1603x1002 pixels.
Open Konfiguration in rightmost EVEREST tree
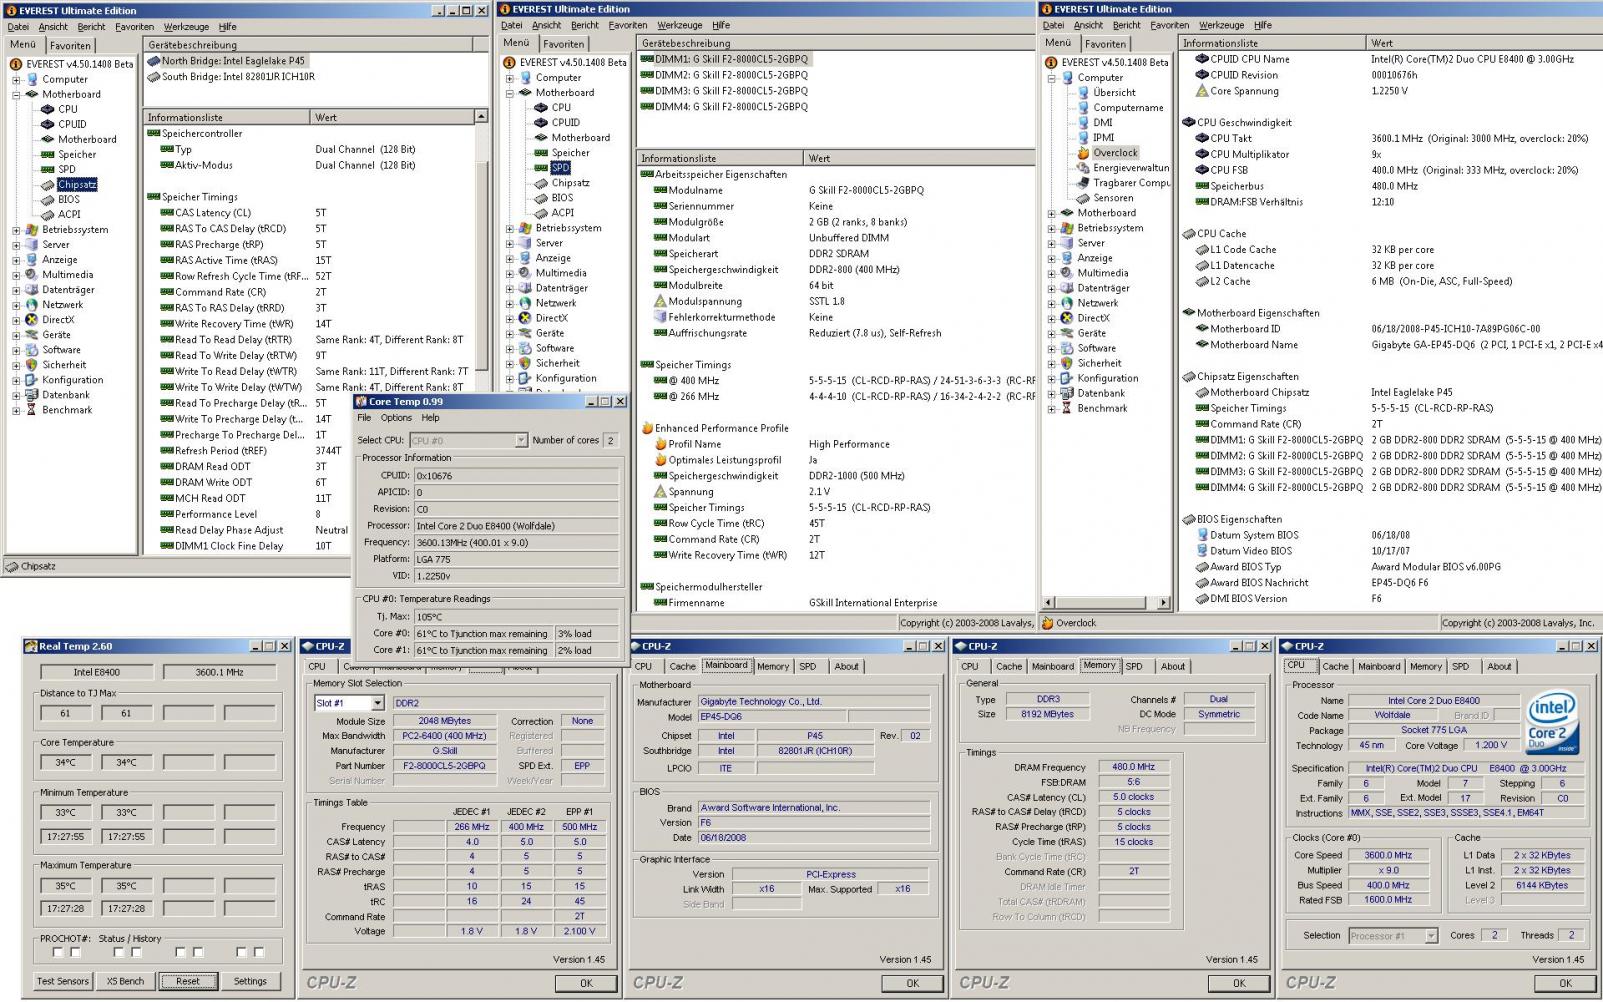pos(1108,378)
